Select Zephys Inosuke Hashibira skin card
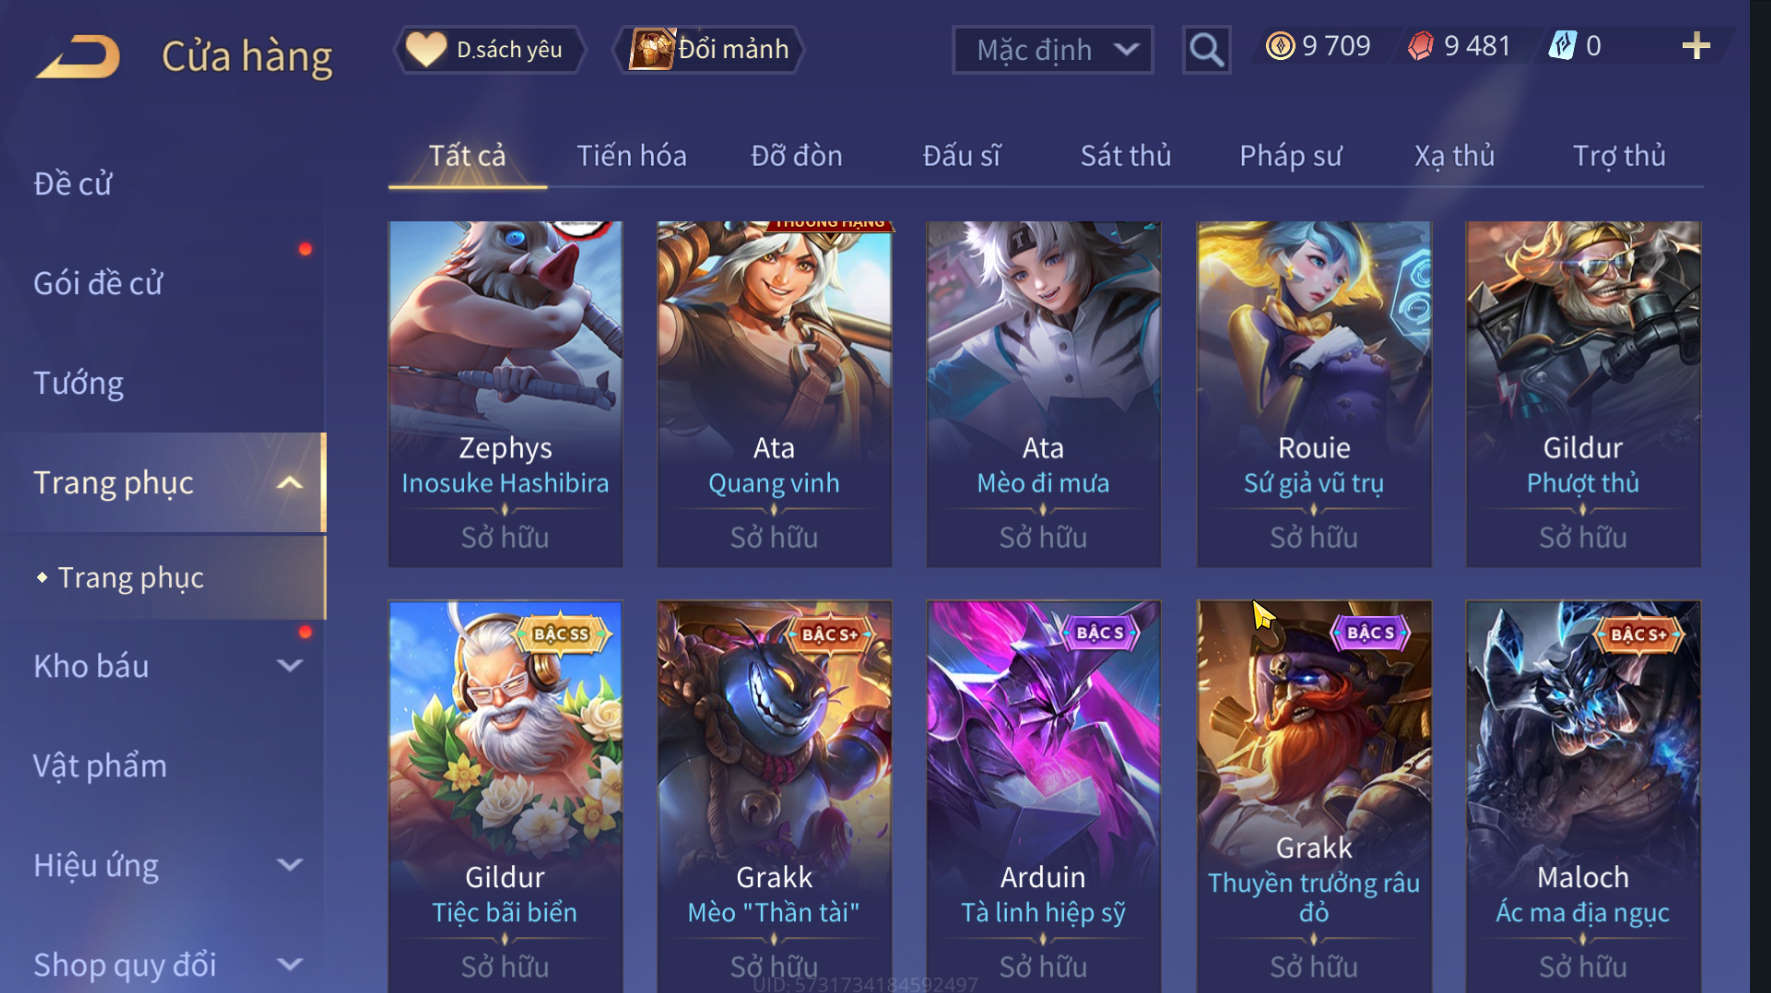Image resolution: width=1771 pixels, height=993 pixels. click(x=505, y=394)
